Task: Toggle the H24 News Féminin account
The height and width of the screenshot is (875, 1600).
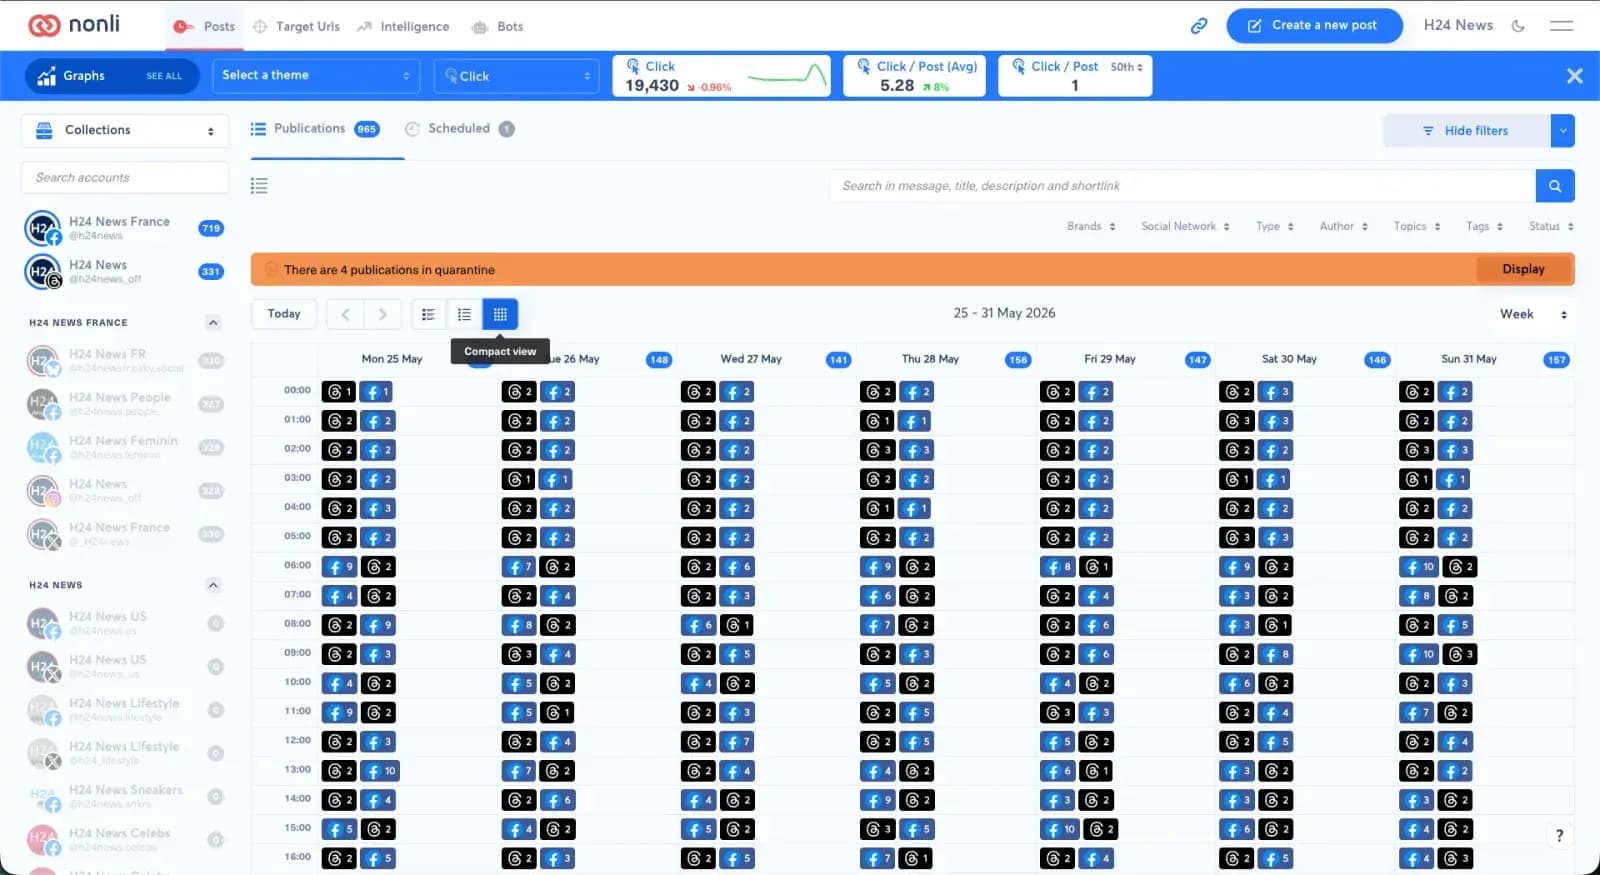Action: [125, 447]
